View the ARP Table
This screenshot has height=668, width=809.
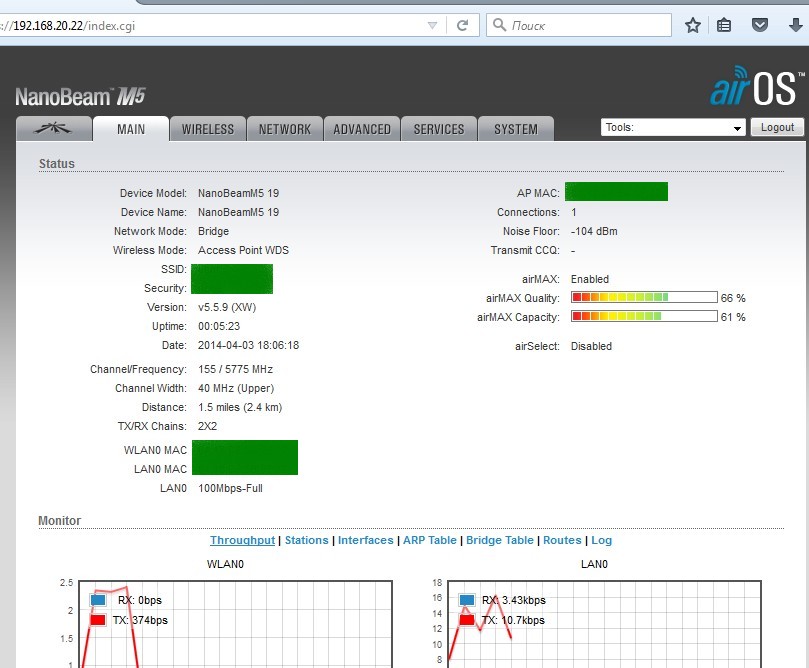[430, 540]
